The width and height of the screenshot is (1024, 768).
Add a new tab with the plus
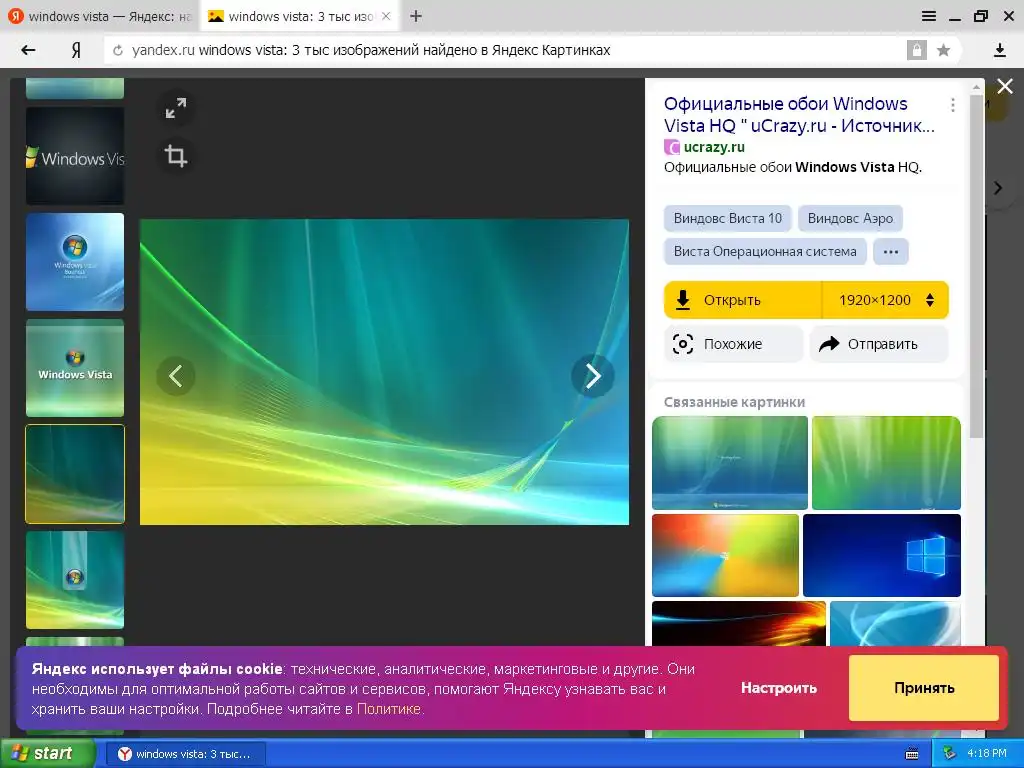pyautogui.click(x=416, y=16)
